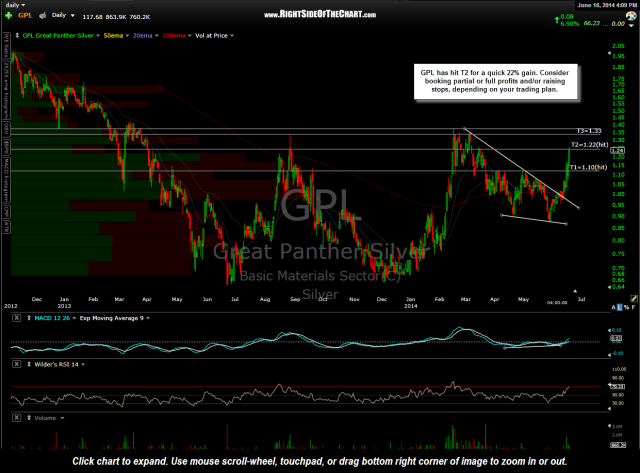Click the RightSideOfTheChart.com link
This screenshot has height=473, width=640.
tap(320, 15)
